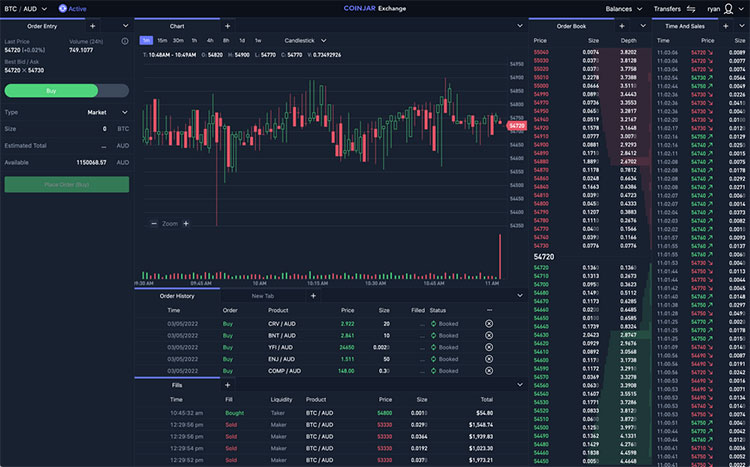Select the Order History tab
This screenshot has height=467, width=750.
tap(177, 296)
